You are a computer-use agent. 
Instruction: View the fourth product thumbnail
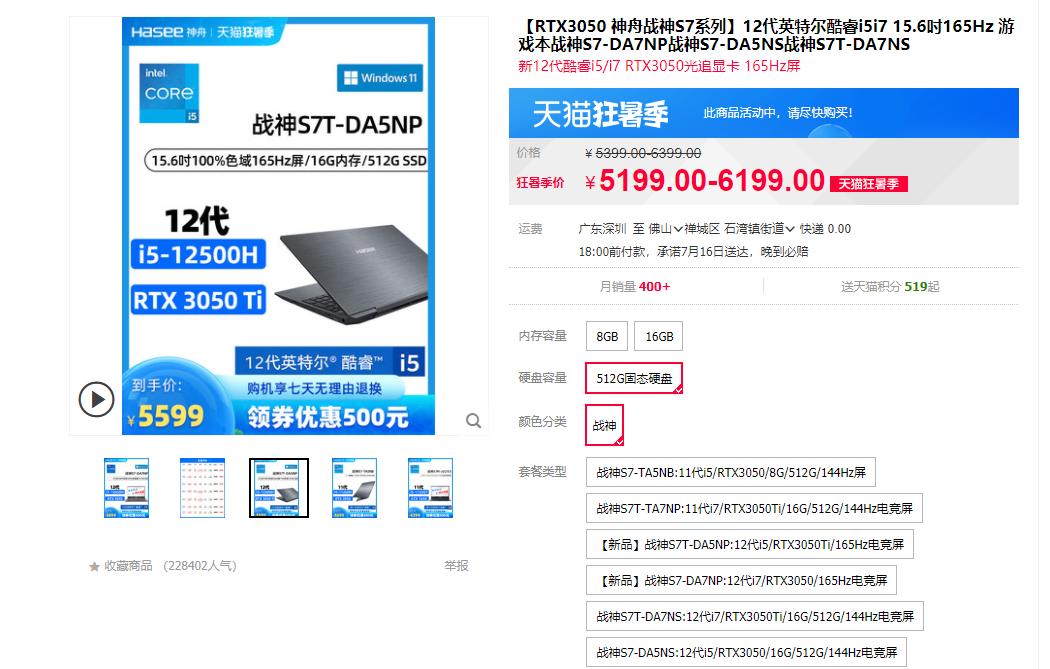tap(354, 488)
